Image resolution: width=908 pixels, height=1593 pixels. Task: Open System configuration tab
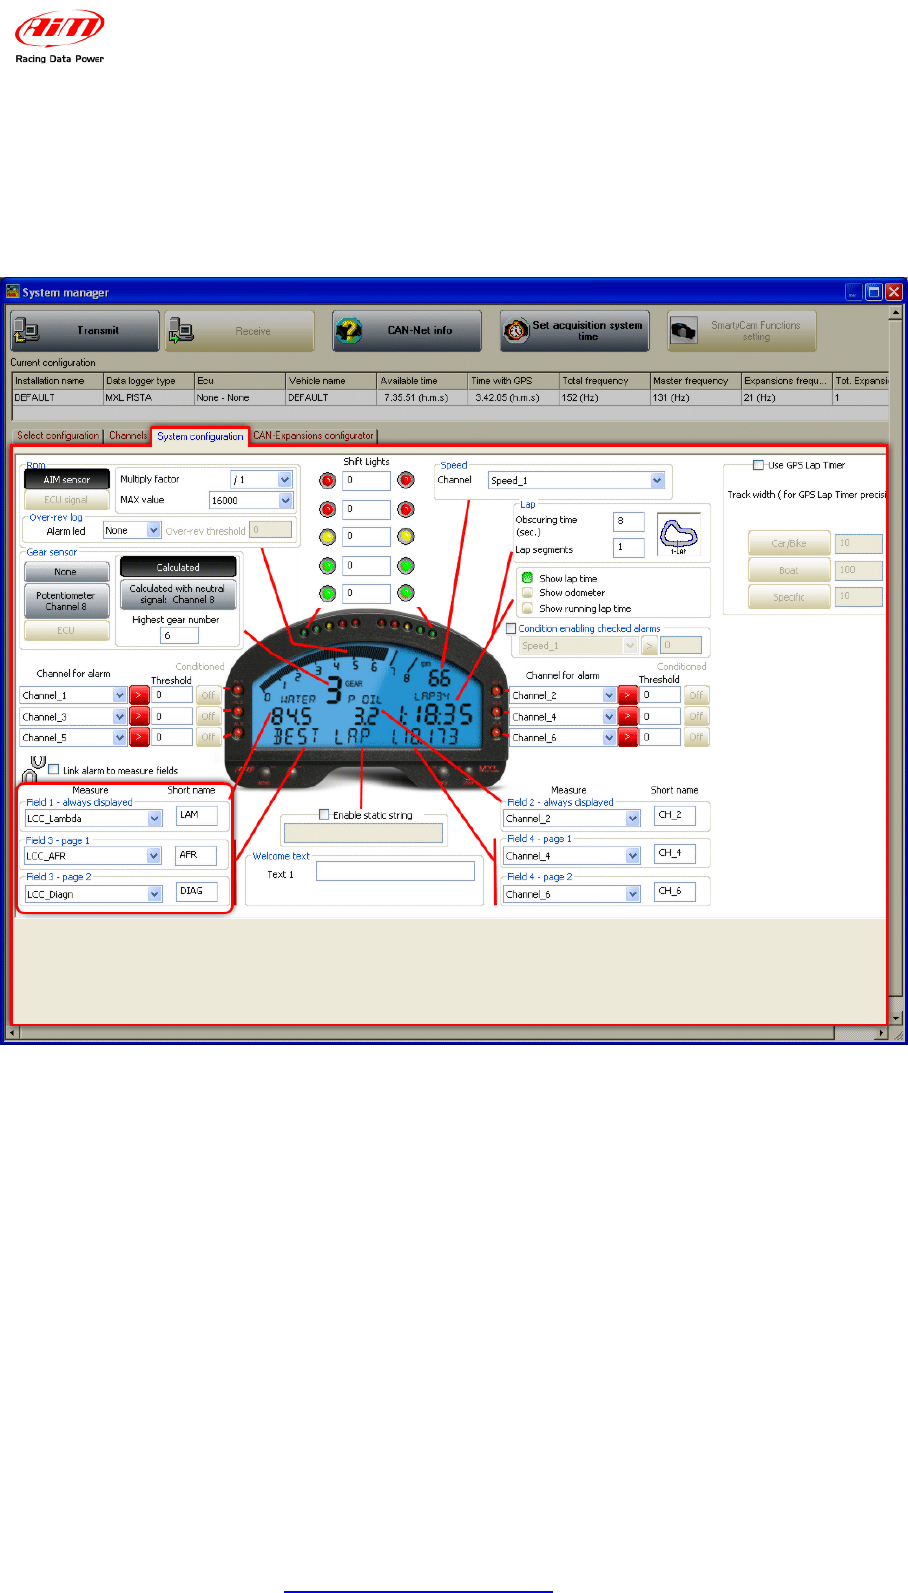pyautogui.click(x=200, y=436)
